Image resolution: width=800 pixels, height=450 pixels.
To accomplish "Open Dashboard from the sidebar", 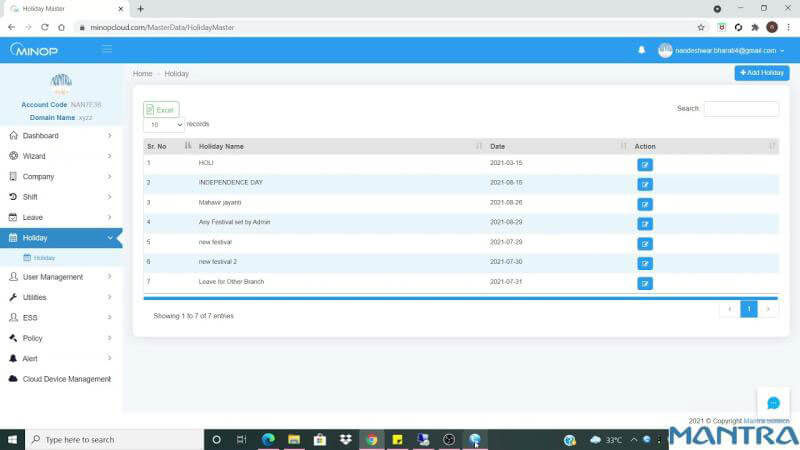I will (61, 135).
